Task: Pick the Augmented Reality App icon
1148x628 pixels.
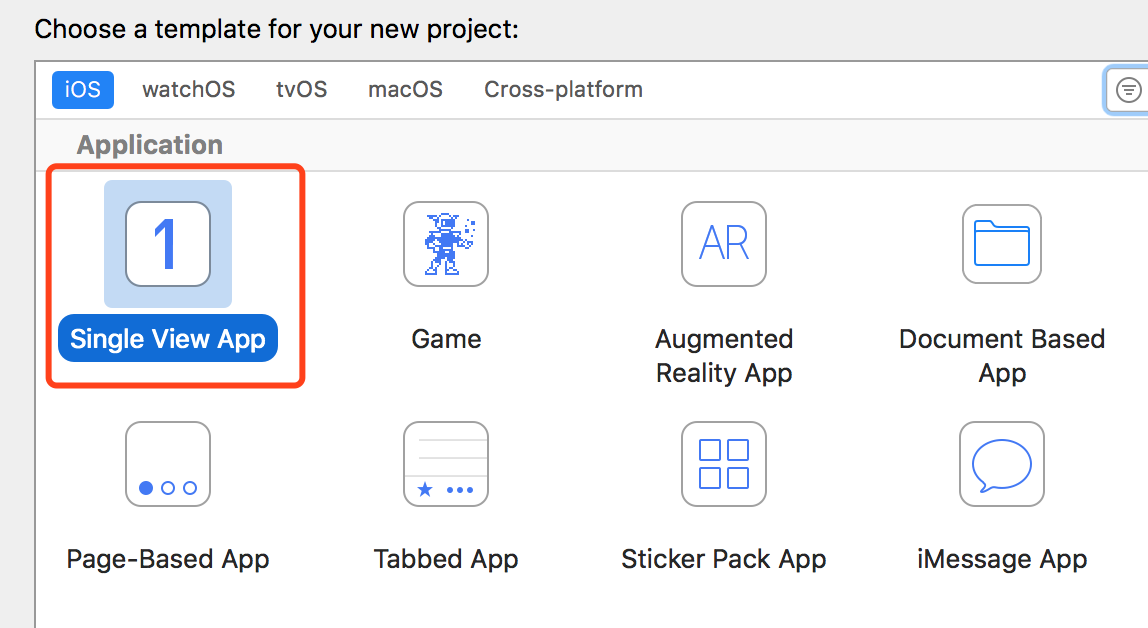Action: (724, 244)
